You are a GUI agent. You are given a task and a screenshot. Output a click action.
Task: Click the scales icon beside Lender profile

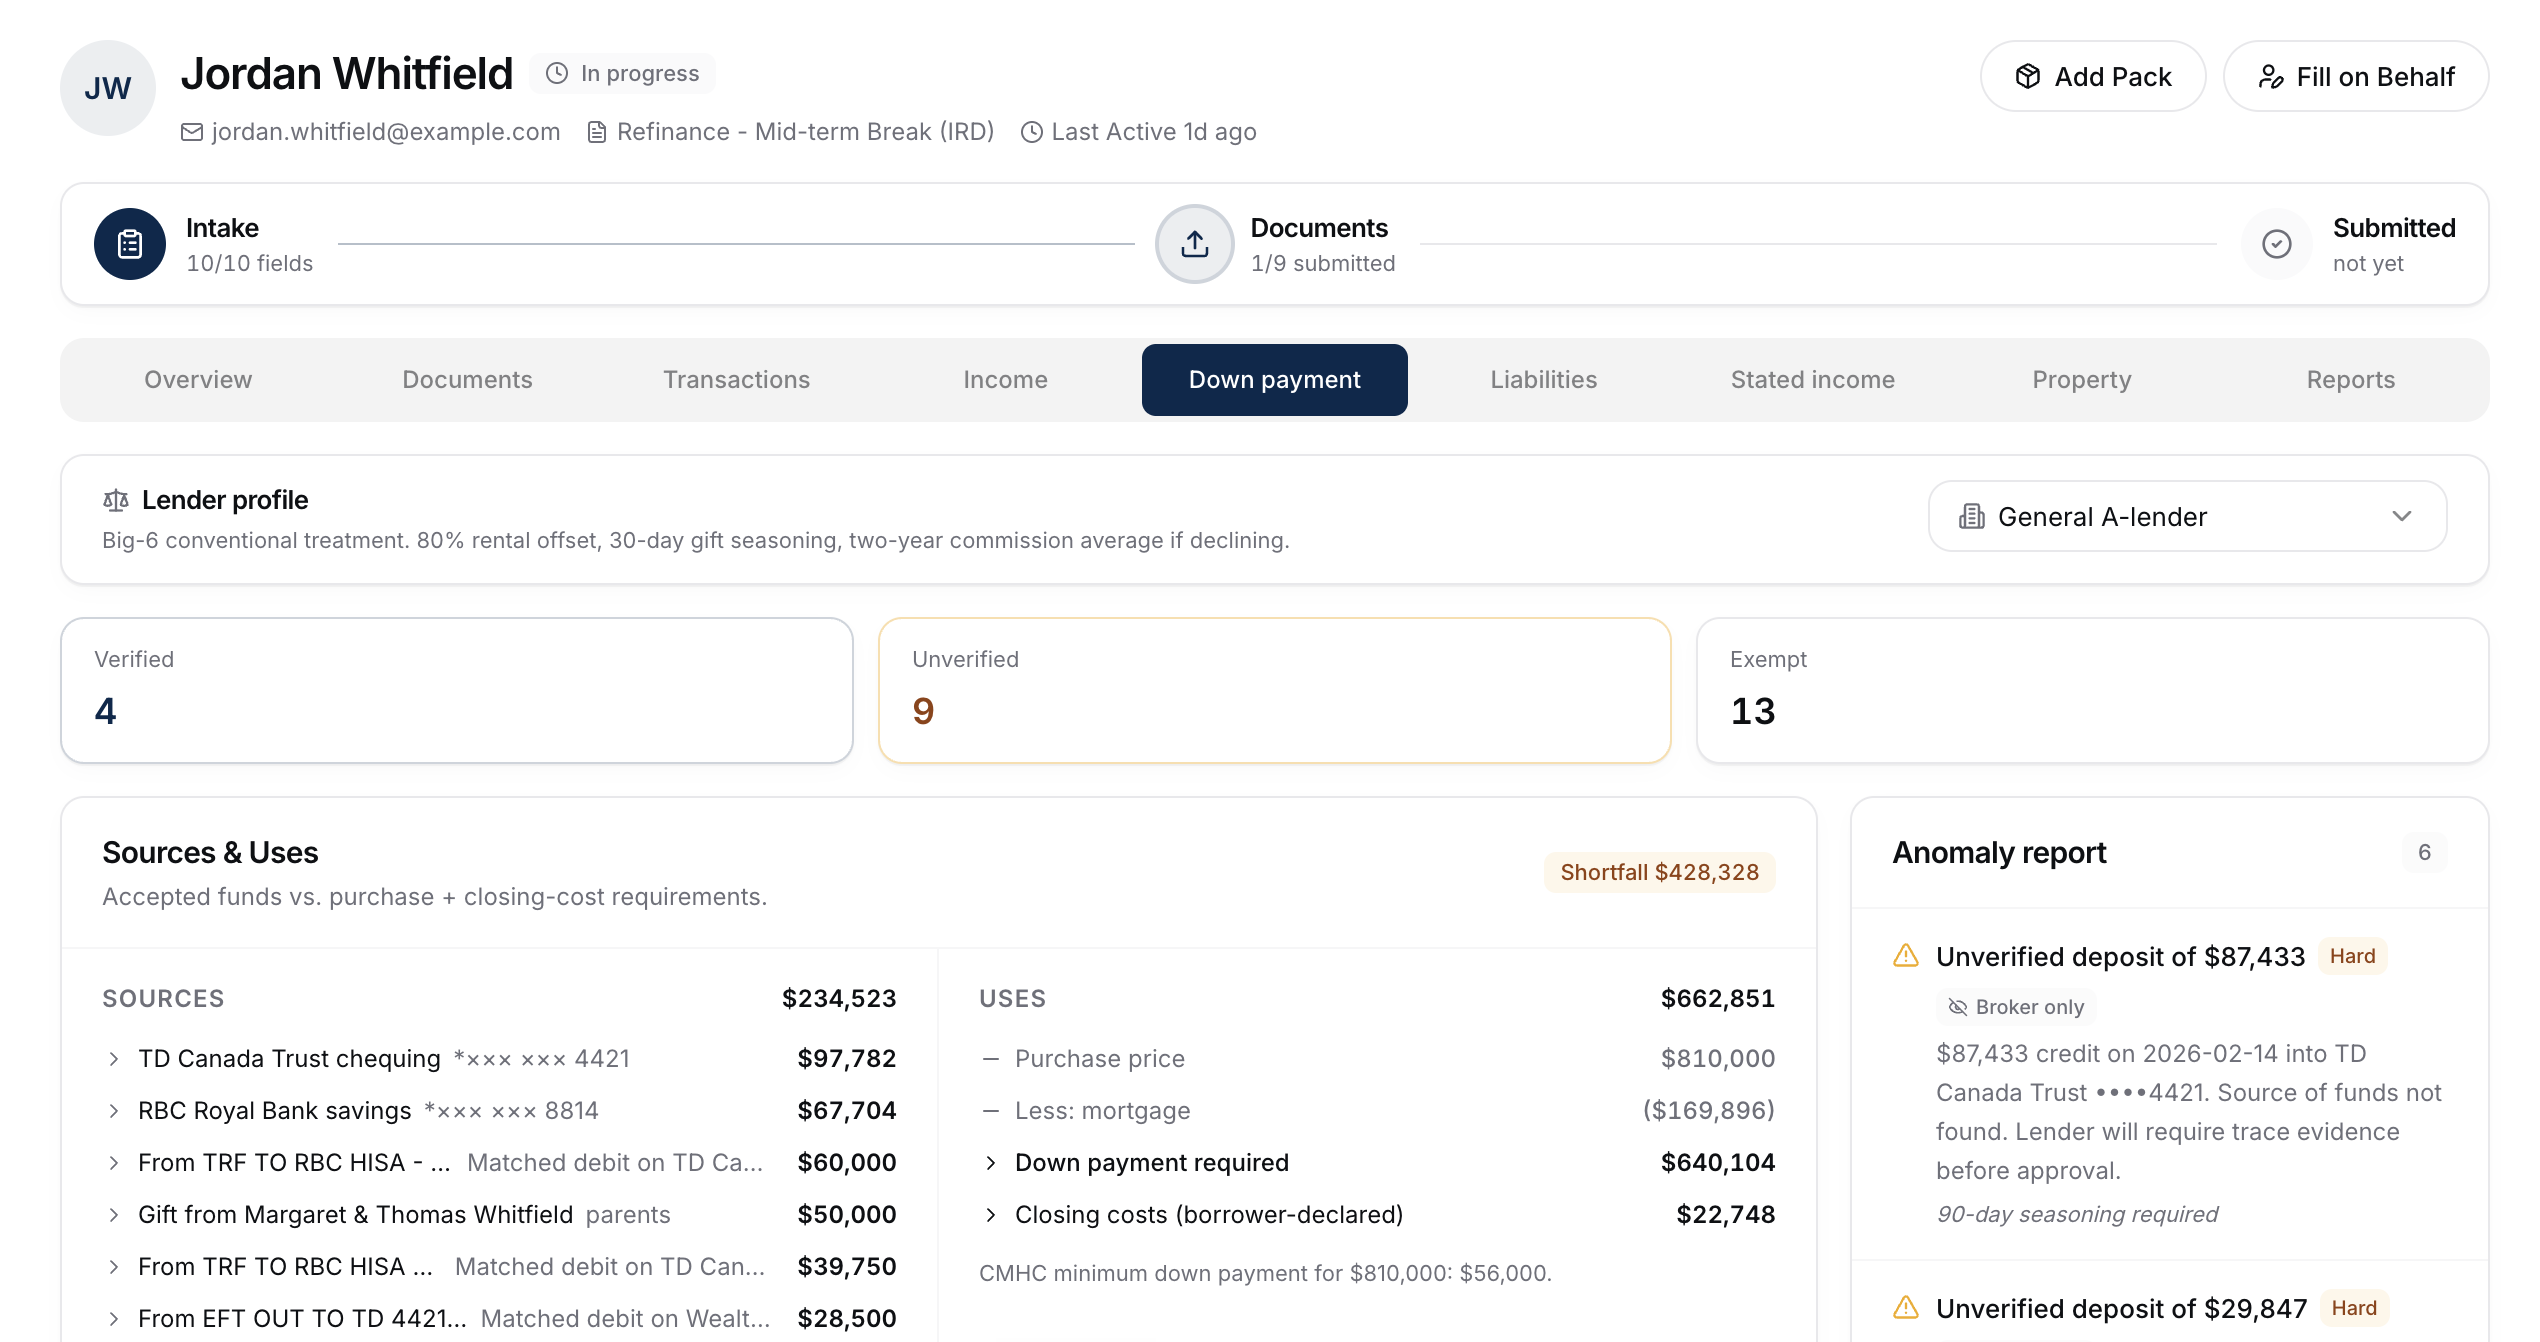click(116, 500)
